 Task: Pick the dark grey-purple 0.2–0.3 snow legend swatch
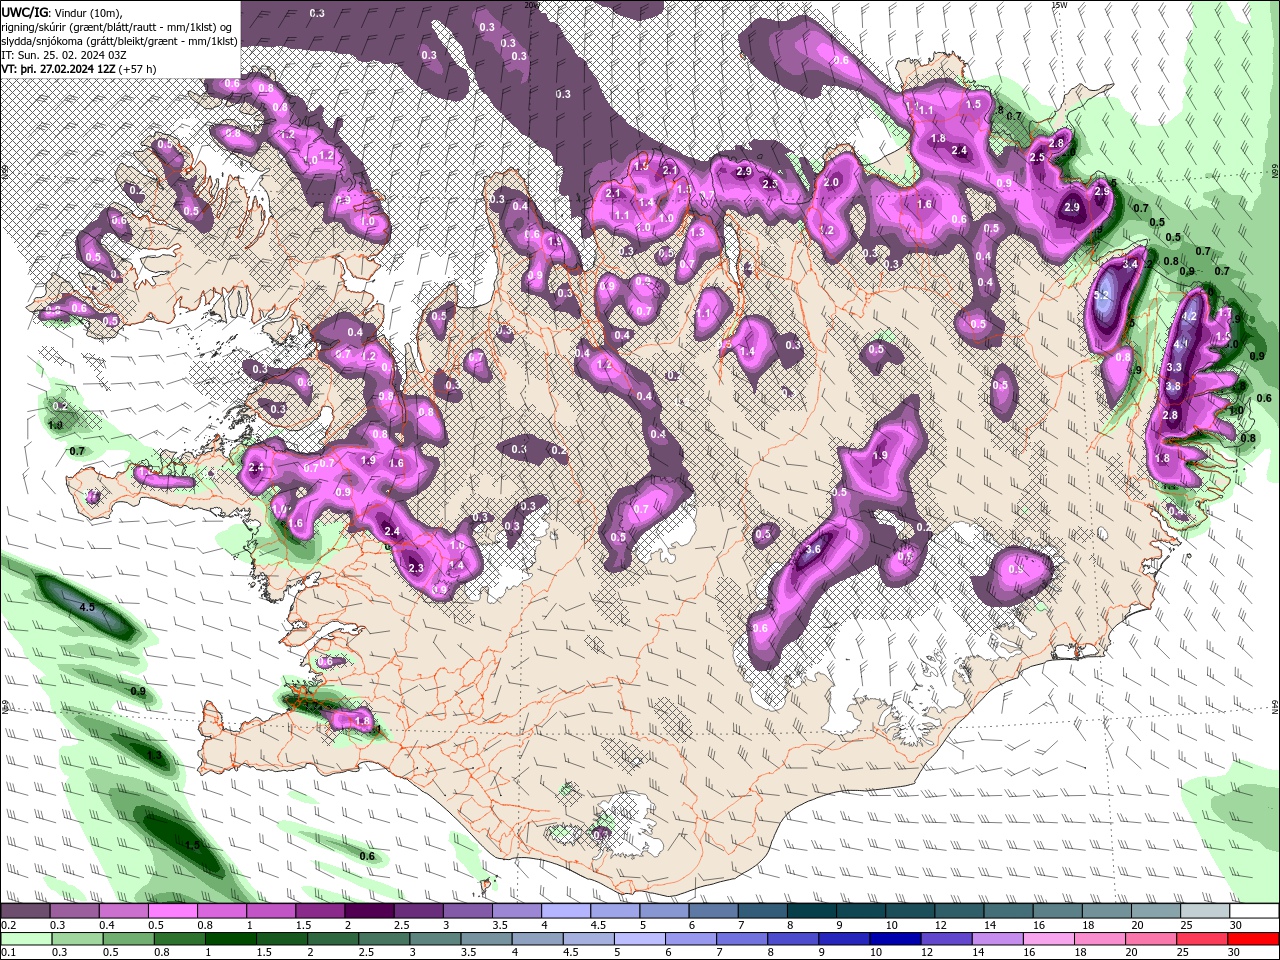25,911
